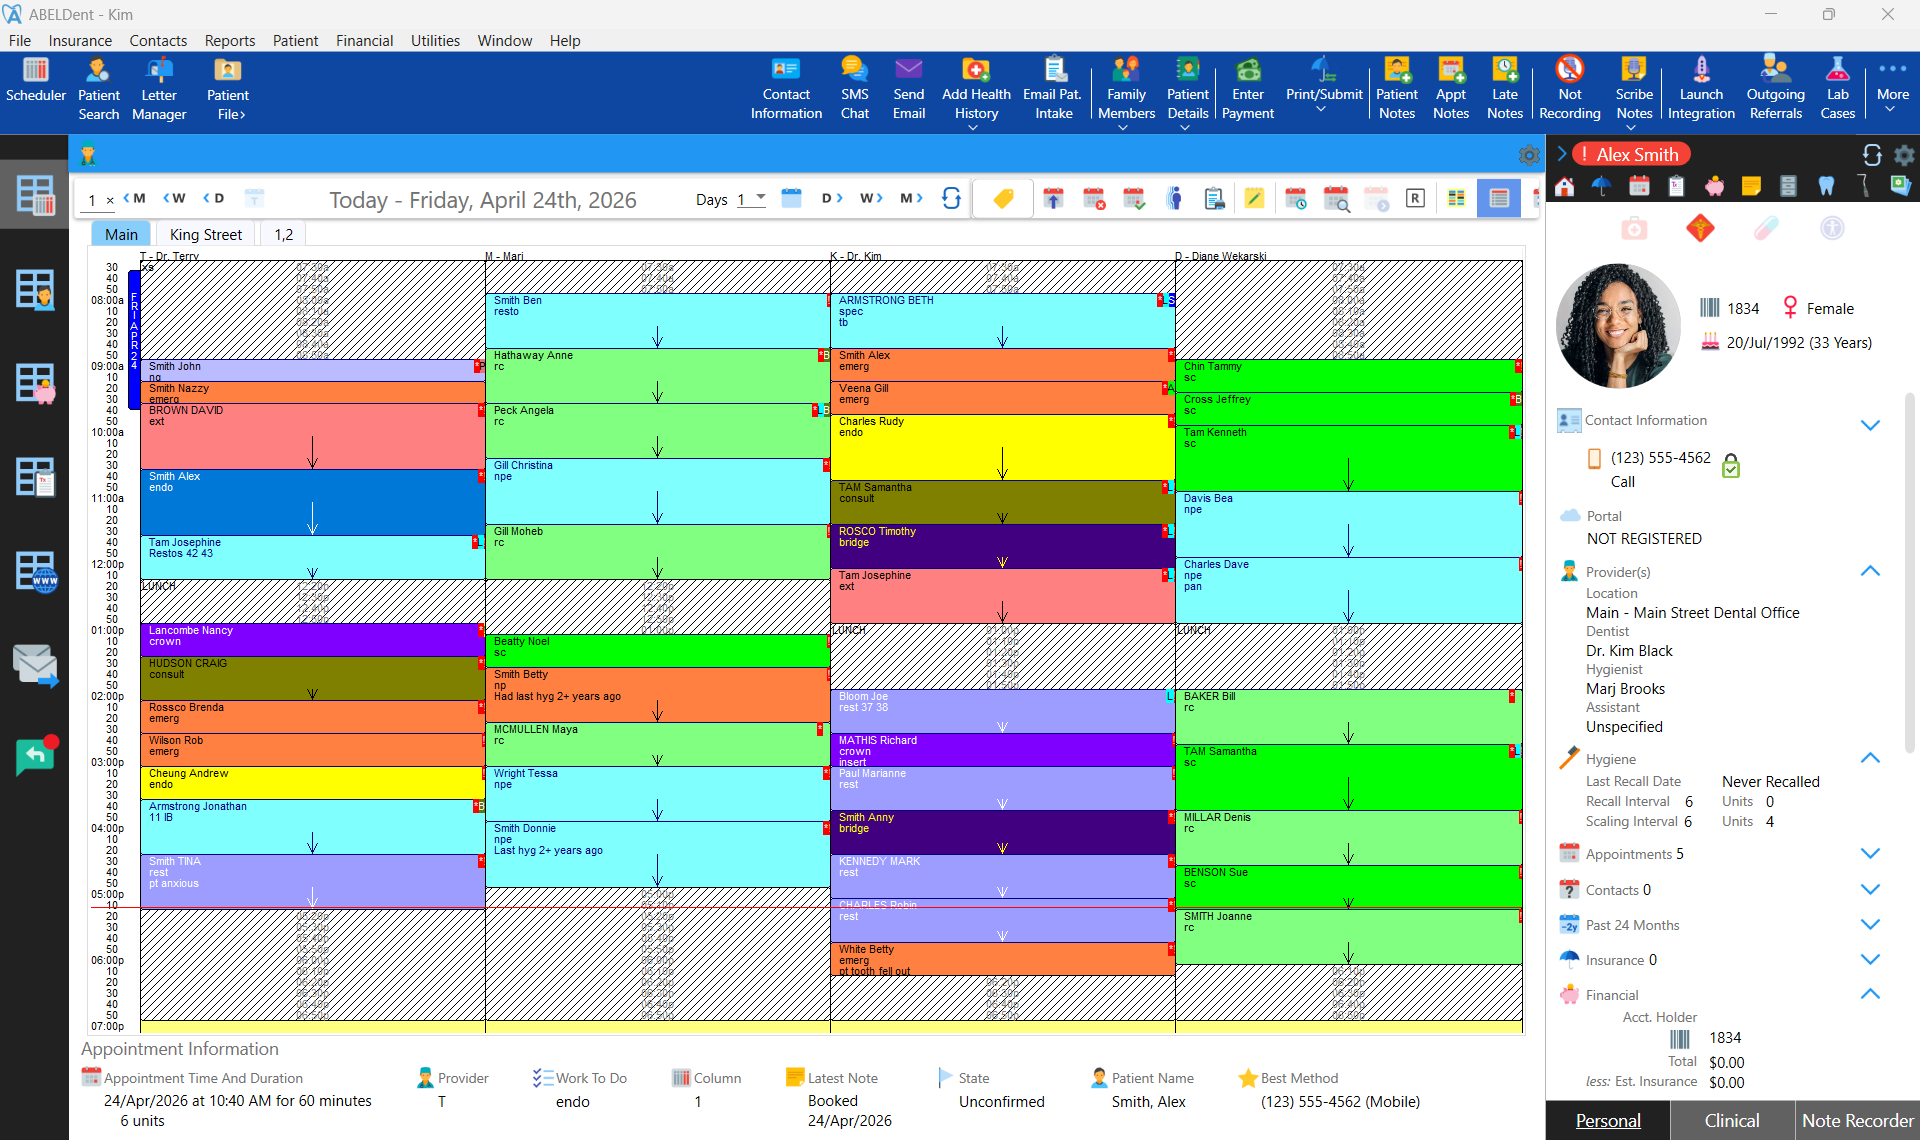The height and width of the screenshot is (1140, 1920).
Task: Expand the Appointments 5 section
Action: [1871, 853]
